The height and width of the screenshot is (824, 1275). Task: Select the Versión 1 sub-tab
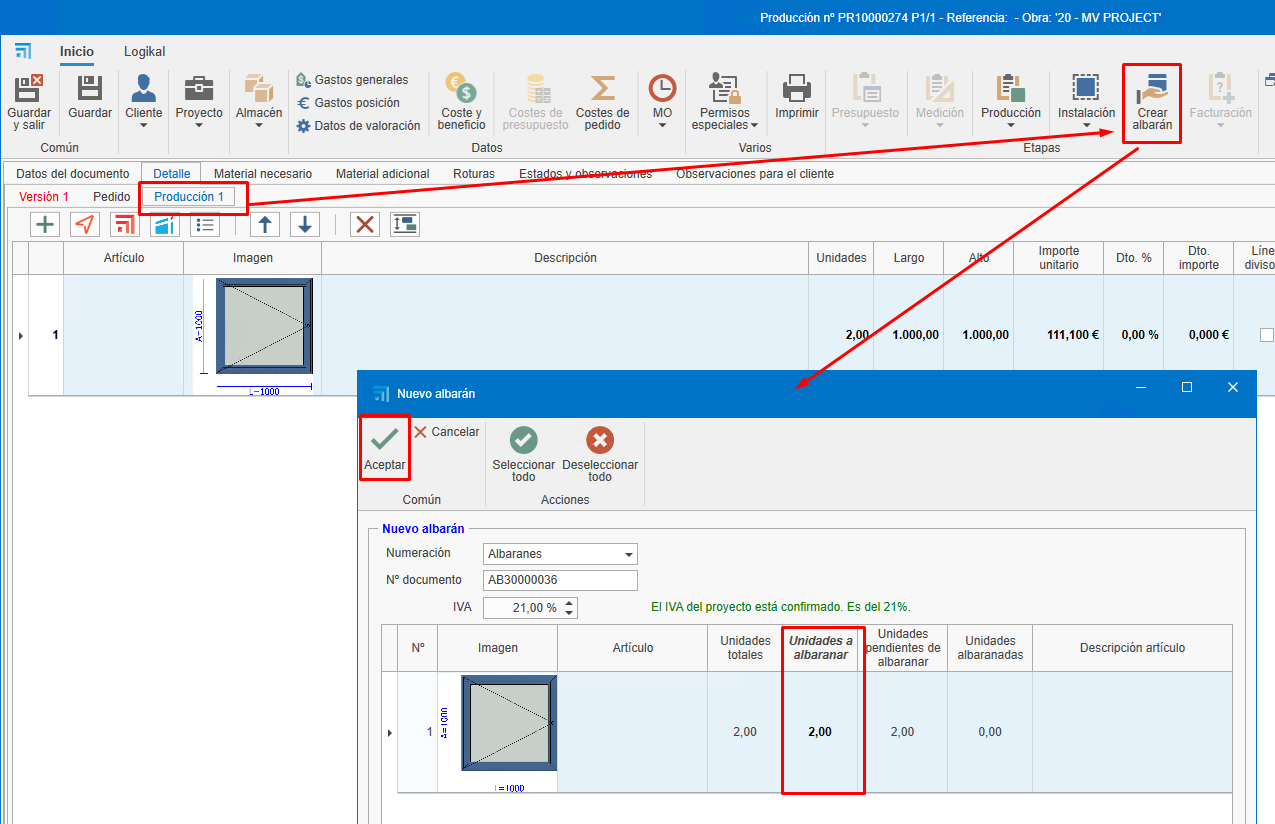point(44,197)
